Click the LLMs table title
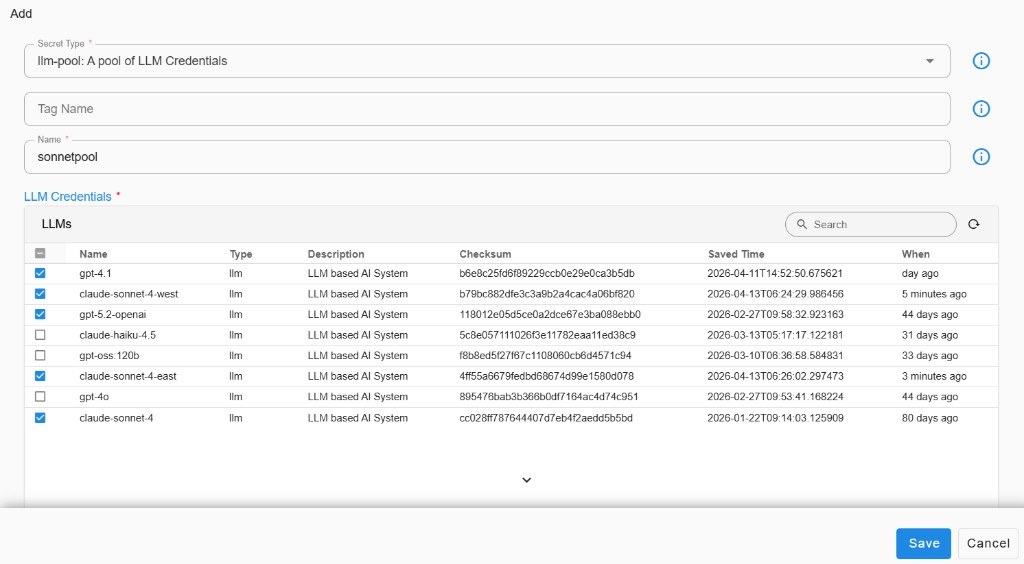This screenshot has width=1024, height=564. 57,224
